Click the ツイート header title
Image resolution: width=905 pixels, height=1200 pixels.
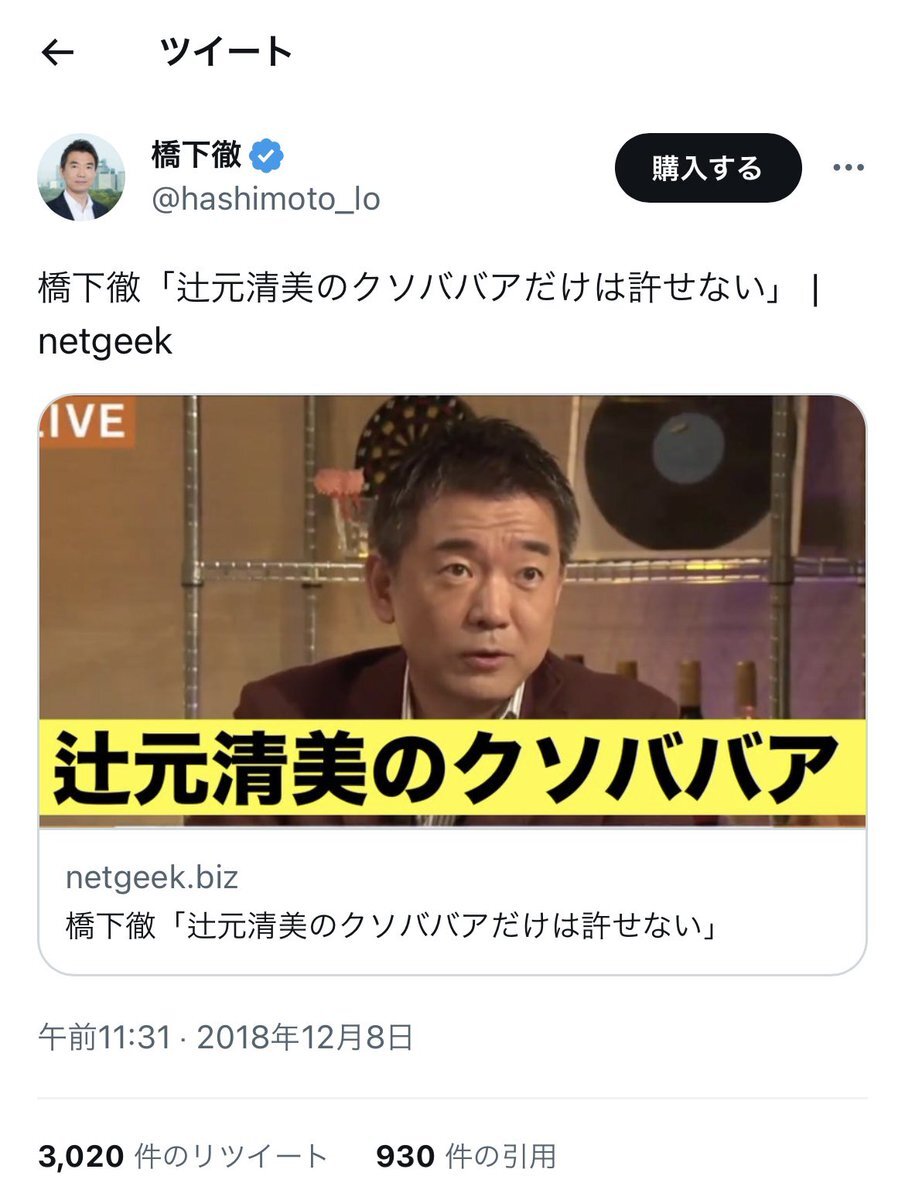click(x=226, y=52)
